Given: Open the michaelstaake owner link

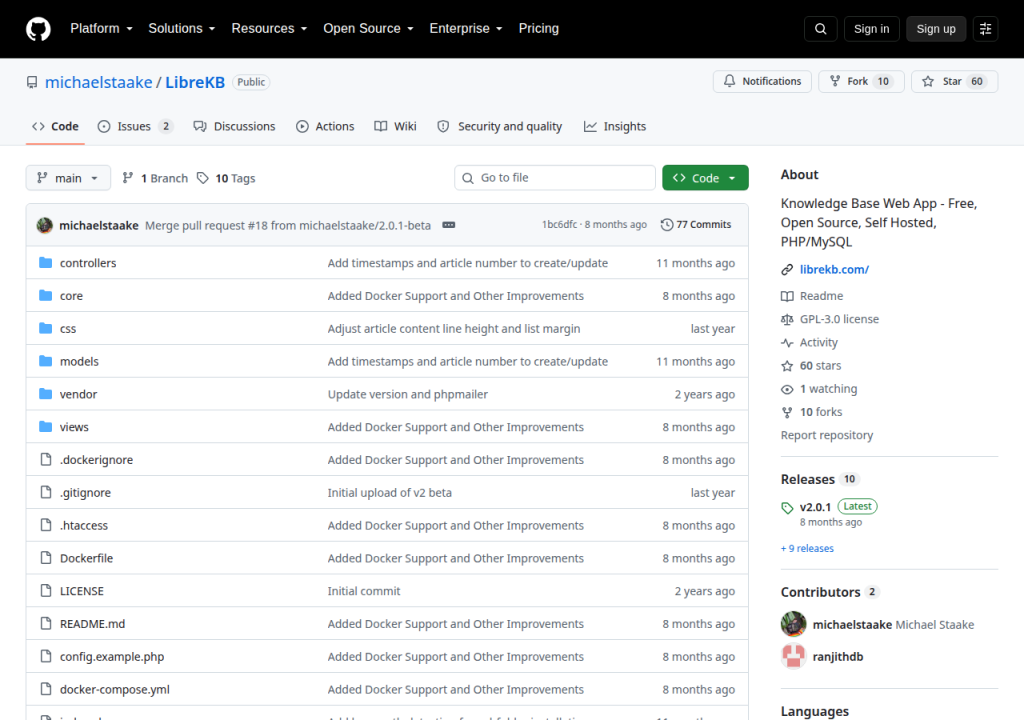Looking at the screenshot, I should (99, 82).
